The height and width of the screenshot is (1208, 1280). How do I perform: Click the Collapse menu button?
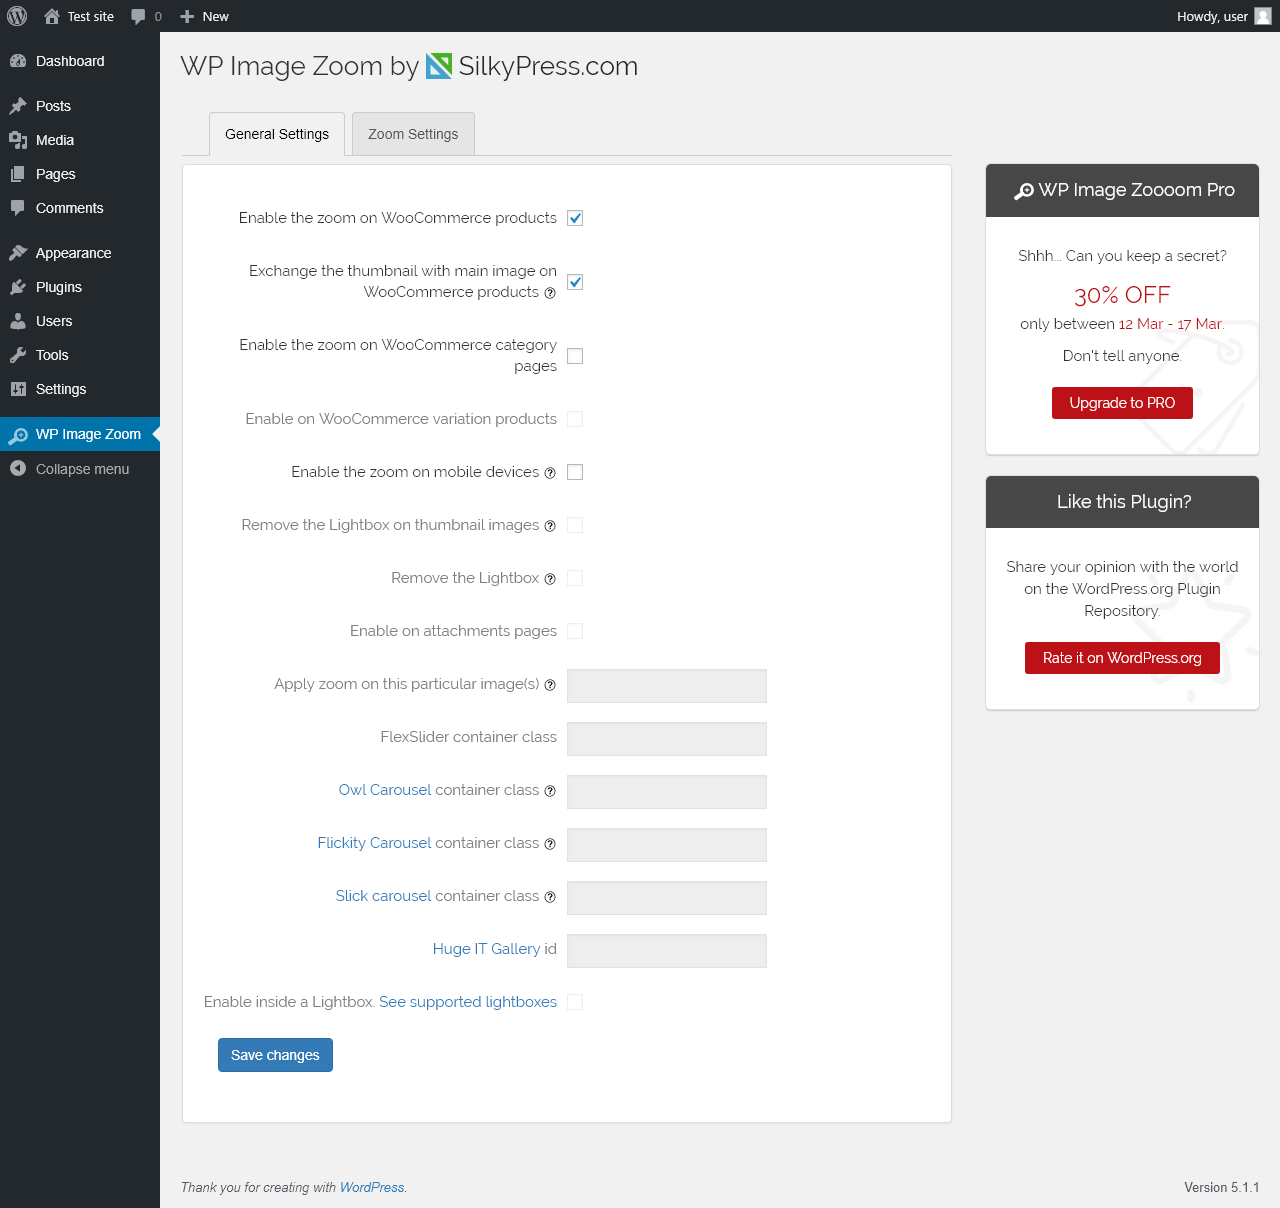[80, 469]
